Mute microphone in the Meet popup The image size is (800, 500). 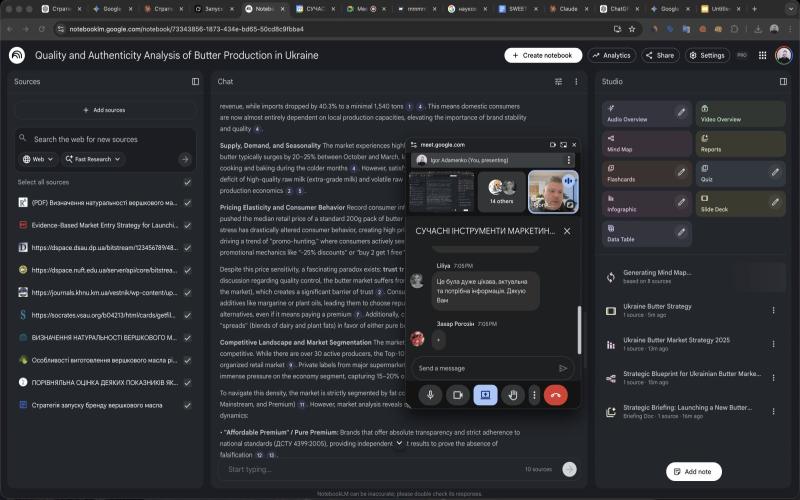point(431,395)
